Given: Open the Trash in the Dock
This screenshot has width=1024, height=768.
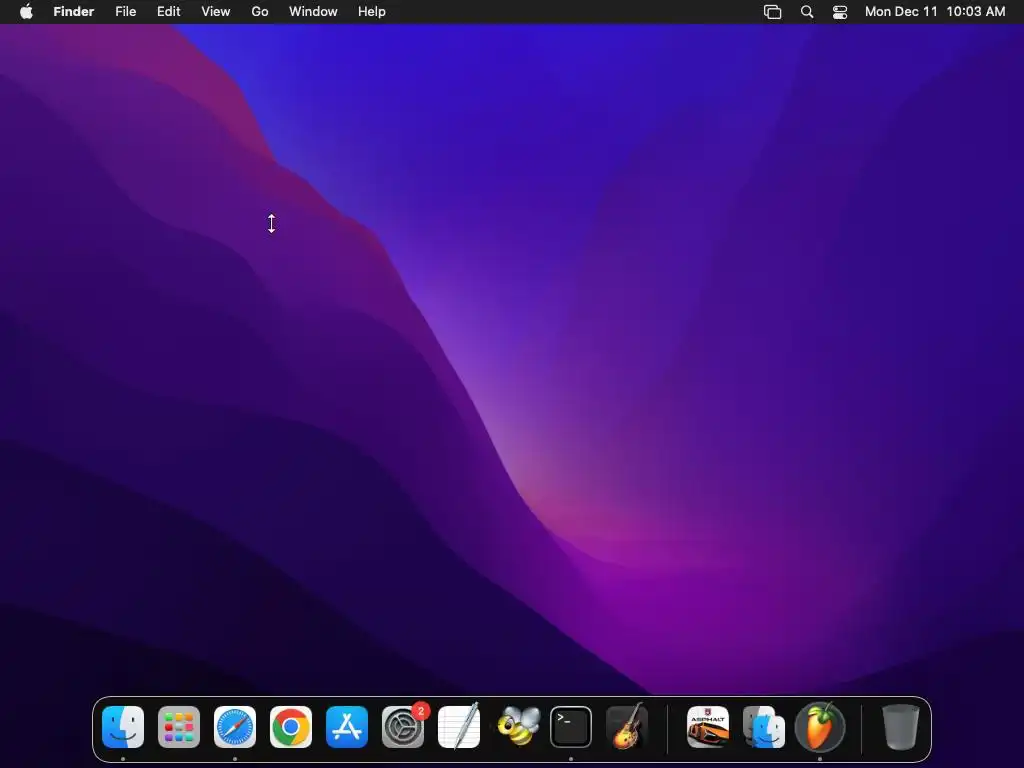Looking at the screenshot, I should tap(901, 727).
